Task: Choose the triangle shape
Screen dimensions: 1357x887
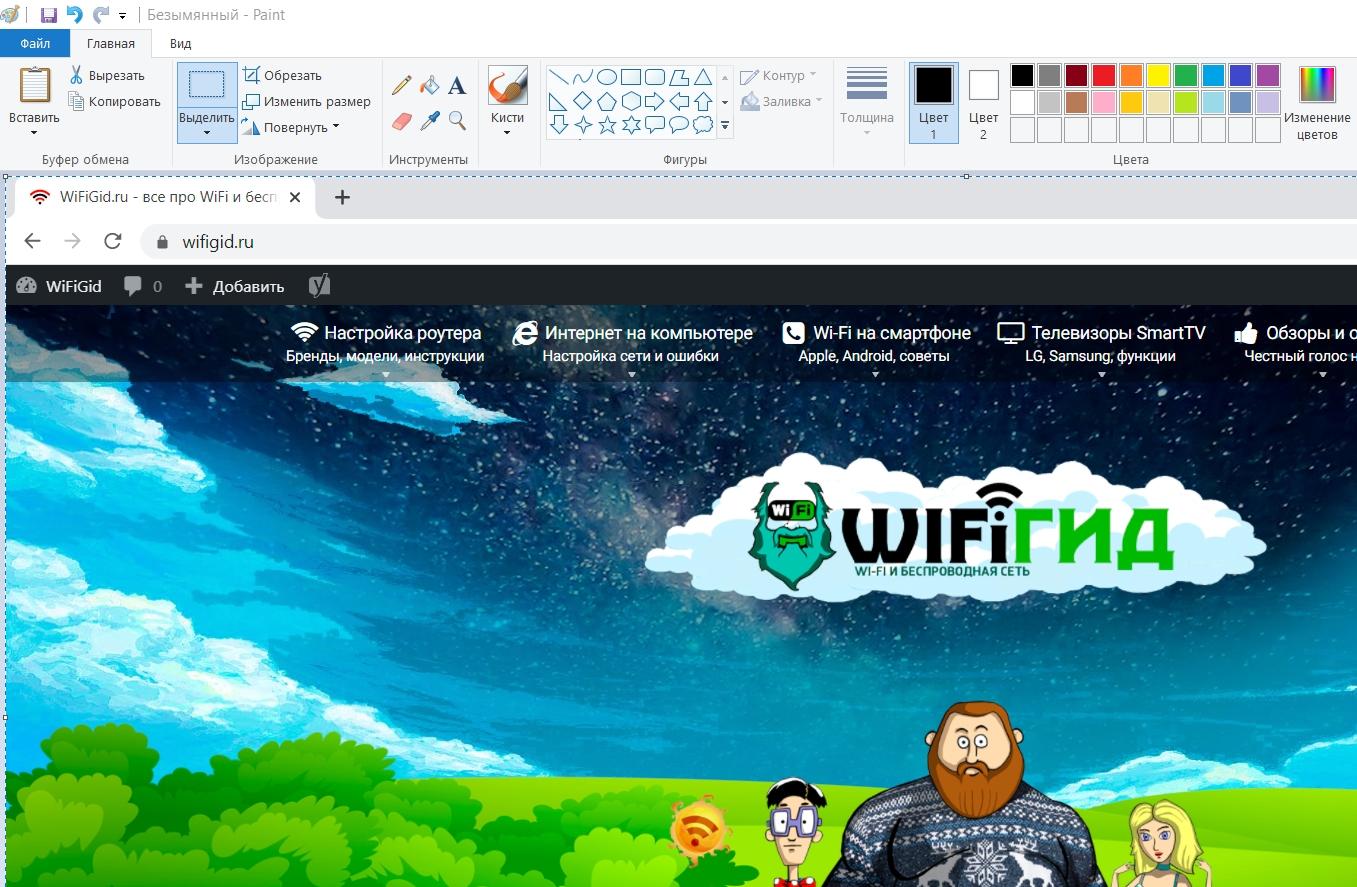Action: (x=703, y=77)
